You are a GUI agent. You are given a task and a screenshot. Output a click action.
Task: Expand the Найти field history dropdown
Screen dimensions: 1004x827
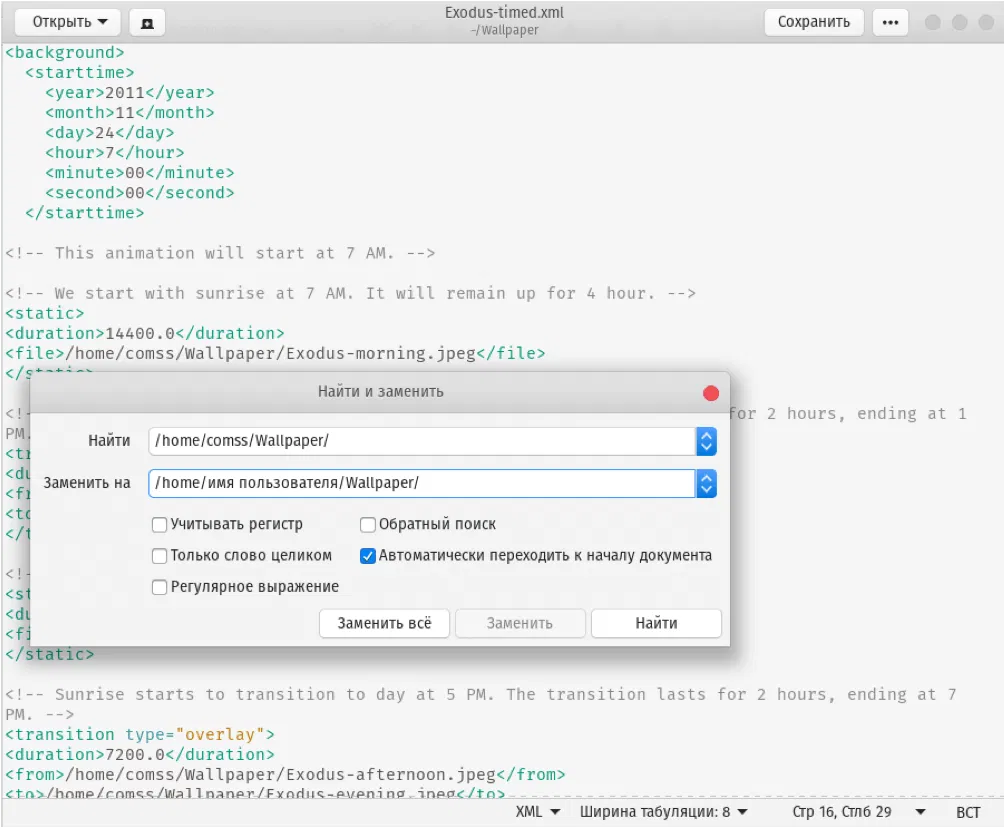pyautogui.click(x=706, y=441)
